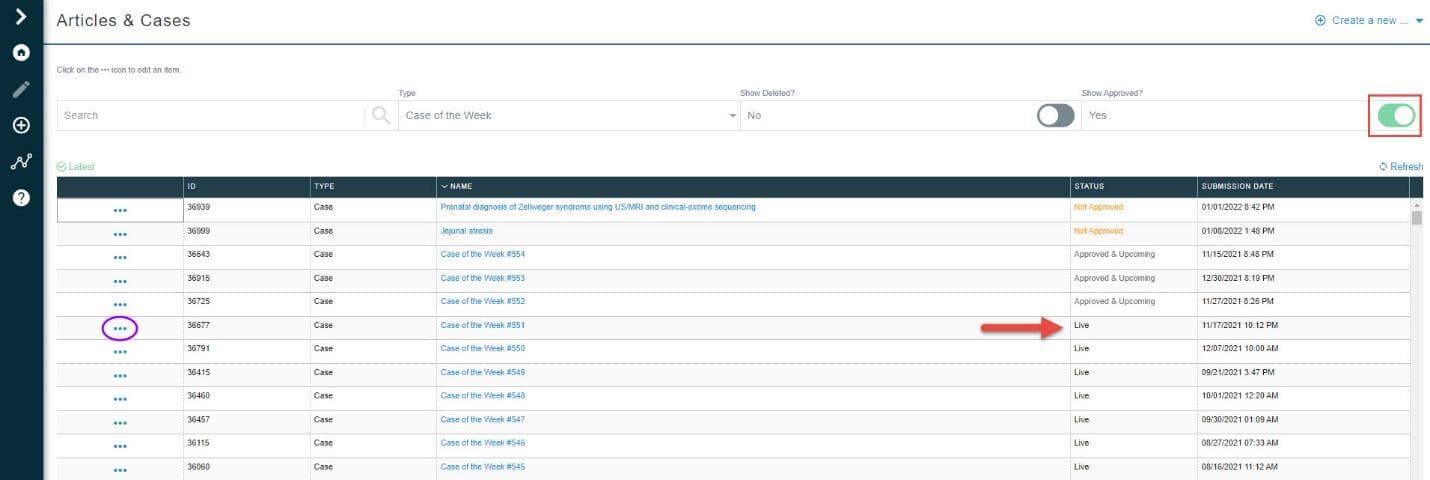Refresh the articles list
The height and width of the screenshot is (480, 1430).
click(1400, 167)
